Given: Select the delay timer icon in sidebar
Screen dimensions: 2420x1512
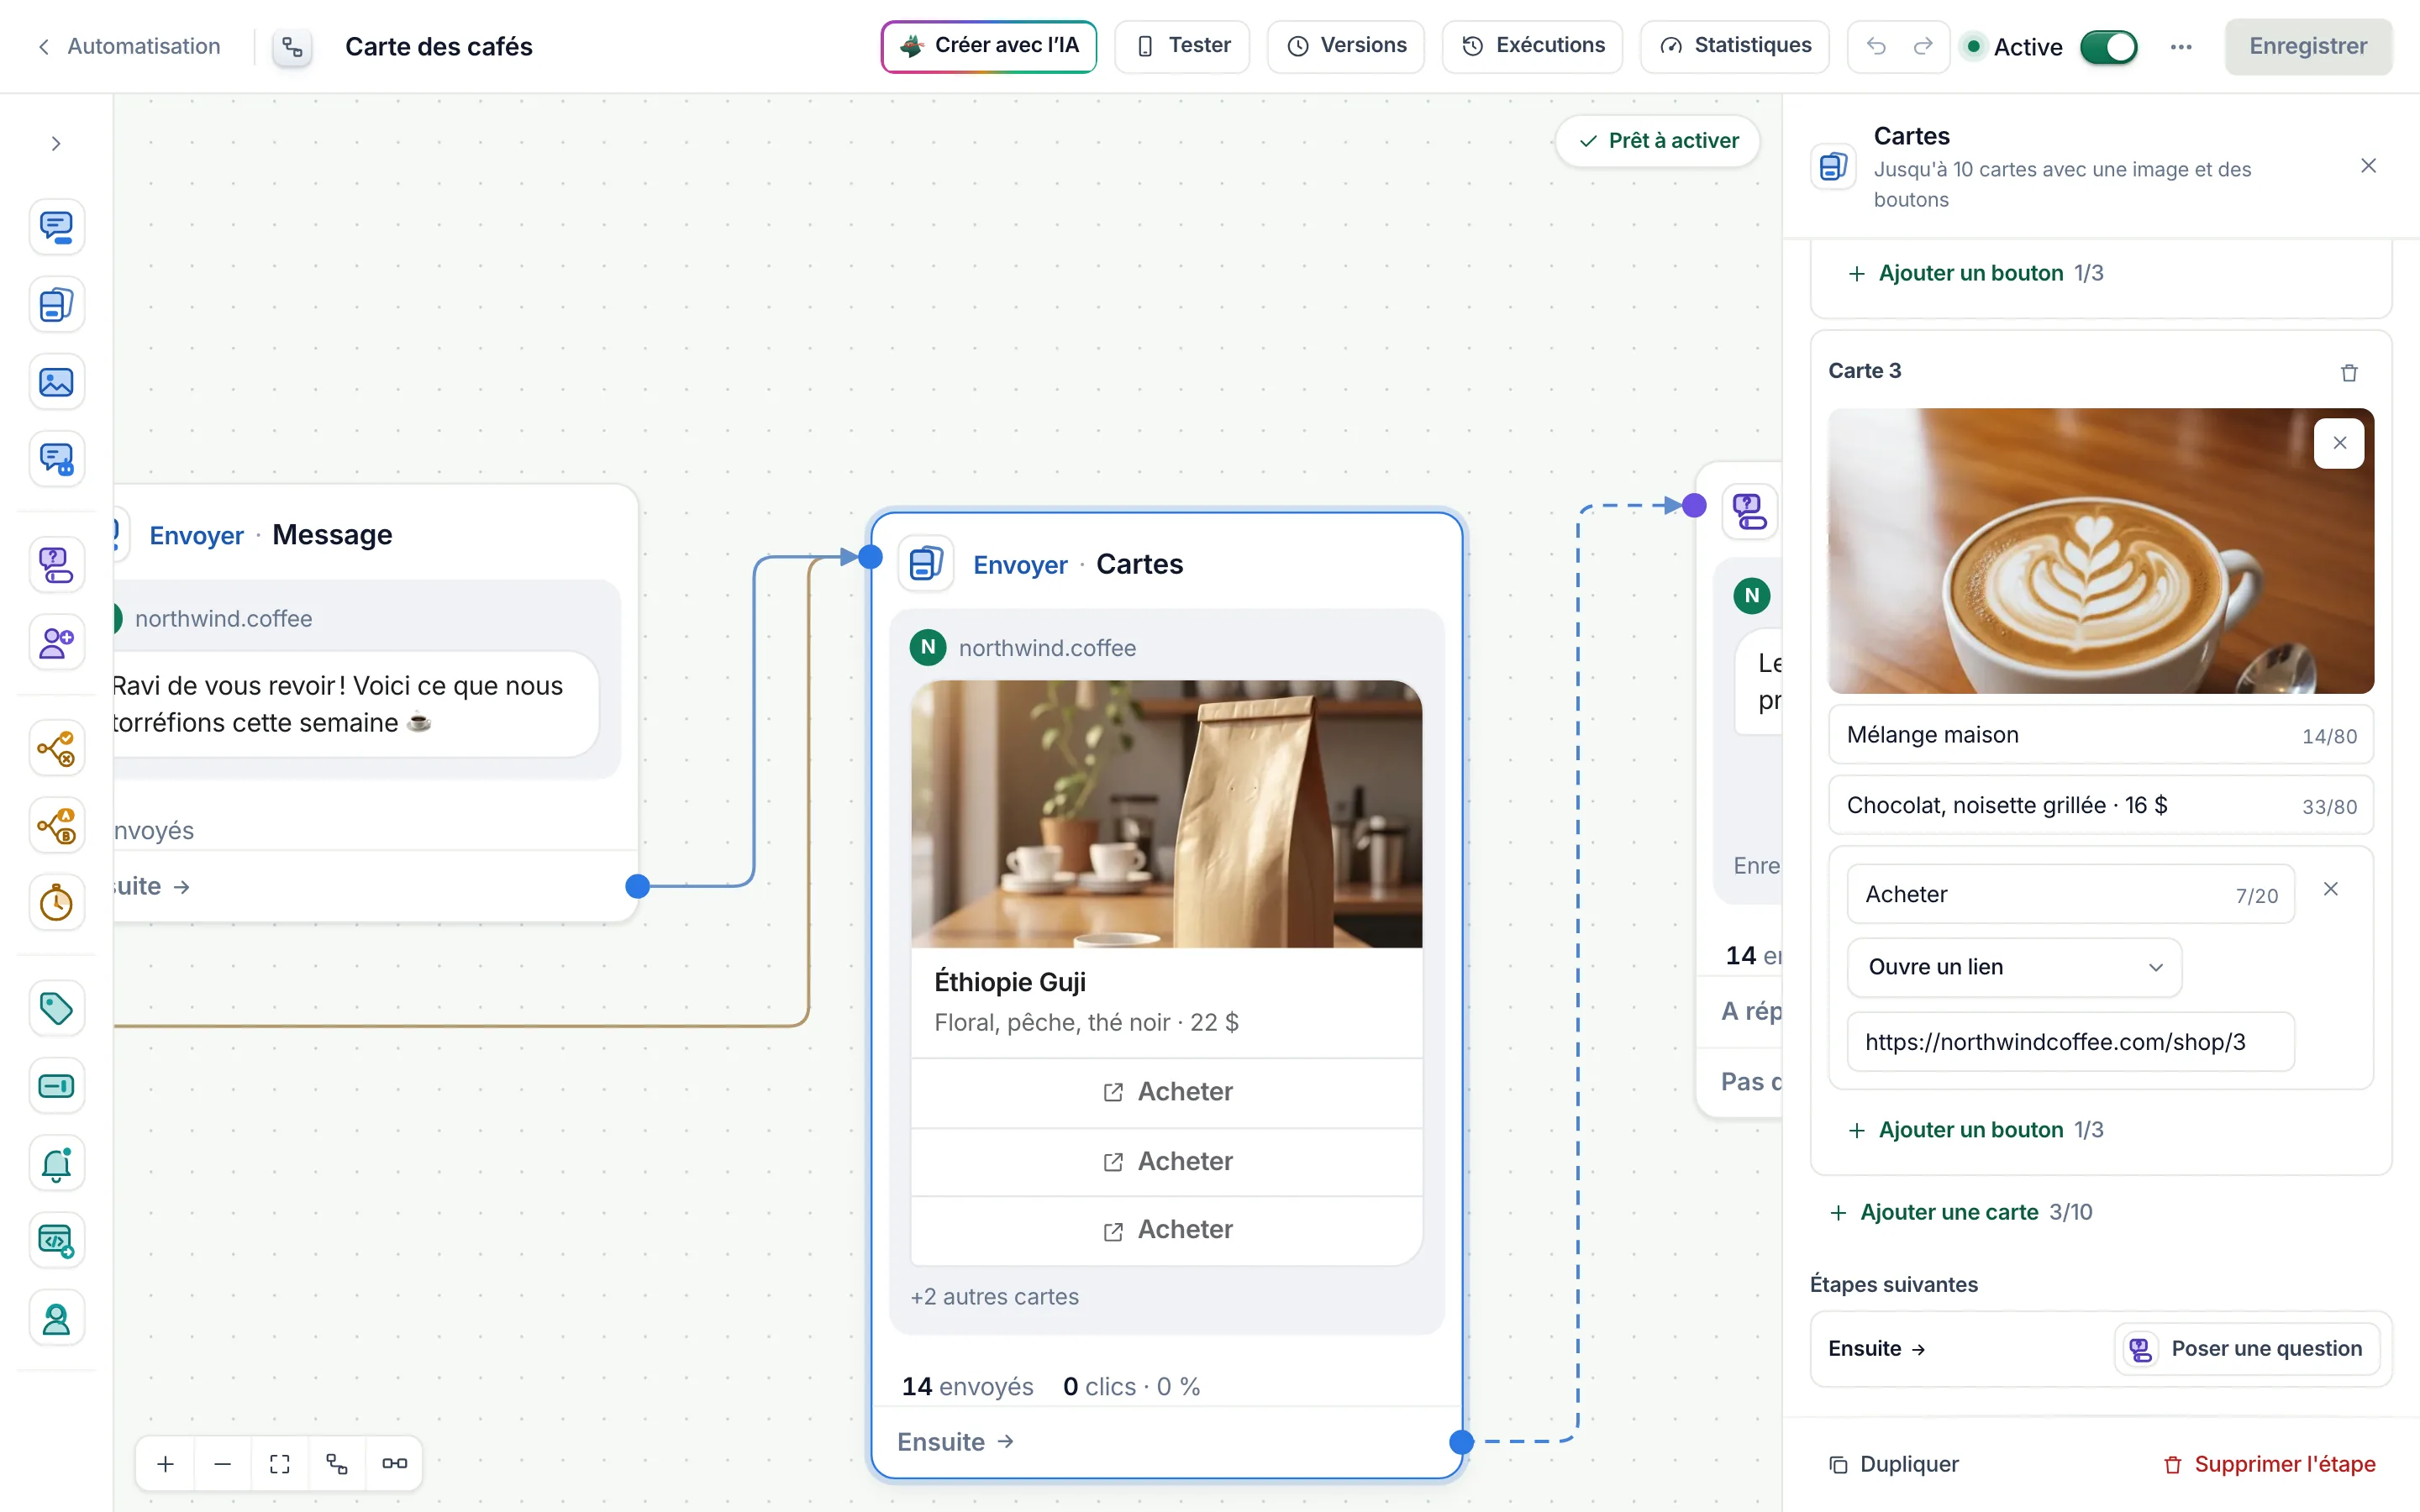Looking at the screenshot, I should click(56, 903).
